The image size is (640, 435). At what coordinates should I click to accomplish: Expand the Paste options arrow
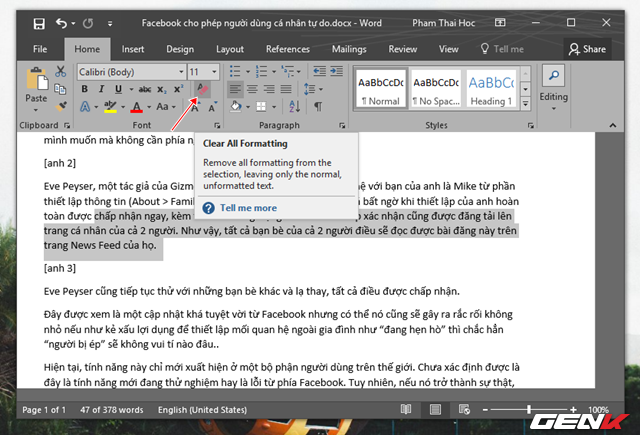point(36,110)
